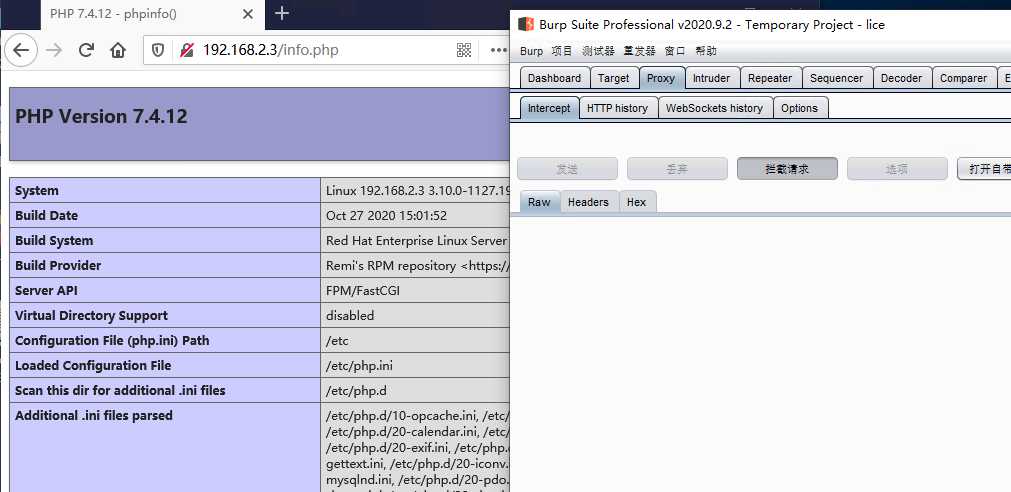Image resolution: width=1011 pixels, height=492 pixels.
Task: Open the 重发器 menu in Burp Suite
Action: click(639, 51)
